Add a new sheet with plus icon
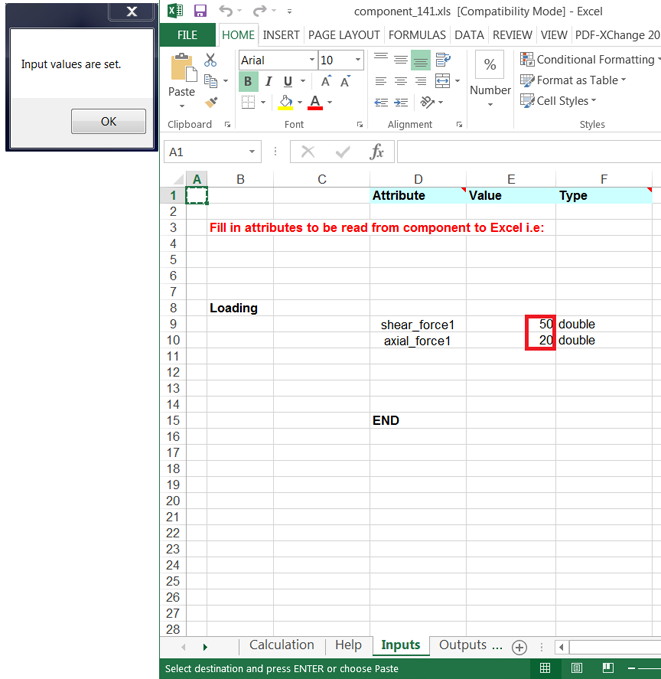Screen dimensions: 661x679 519,647
